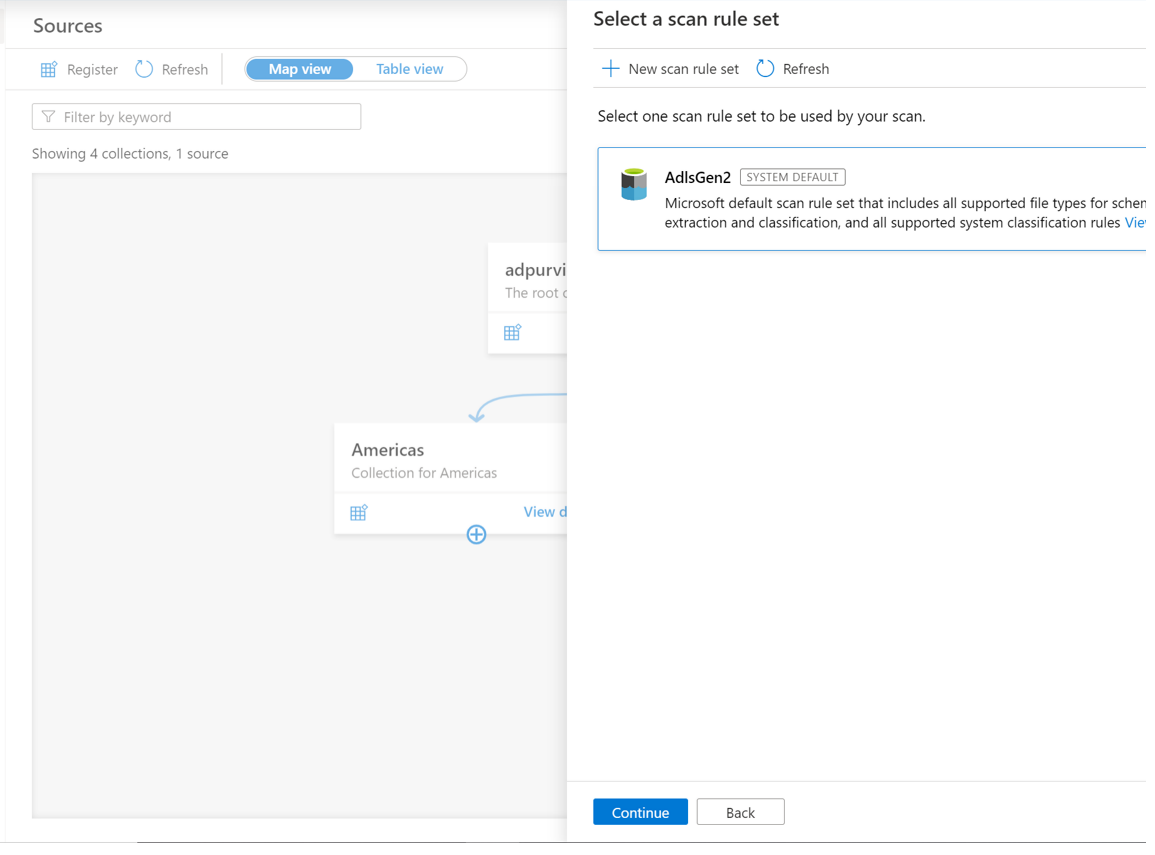1155x855 pixels.
Task: Click the scan rule set Refresh icon
Action: pos(765,68)
